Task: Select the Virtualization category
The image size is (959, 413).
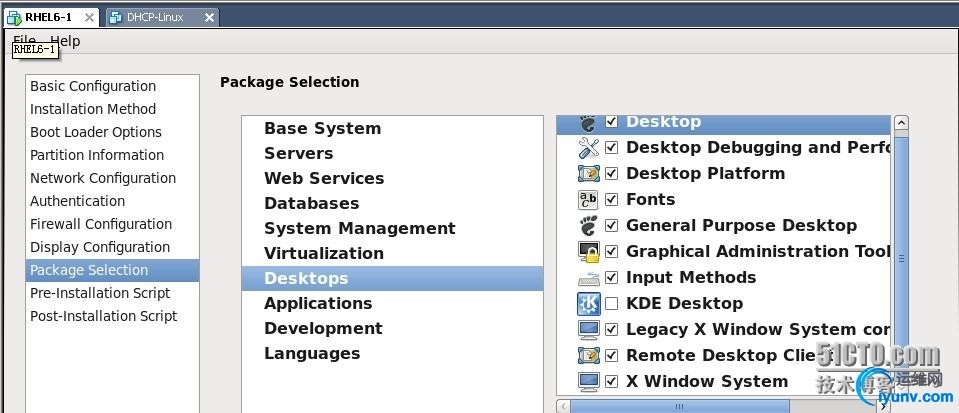Action: coord(392,253)
